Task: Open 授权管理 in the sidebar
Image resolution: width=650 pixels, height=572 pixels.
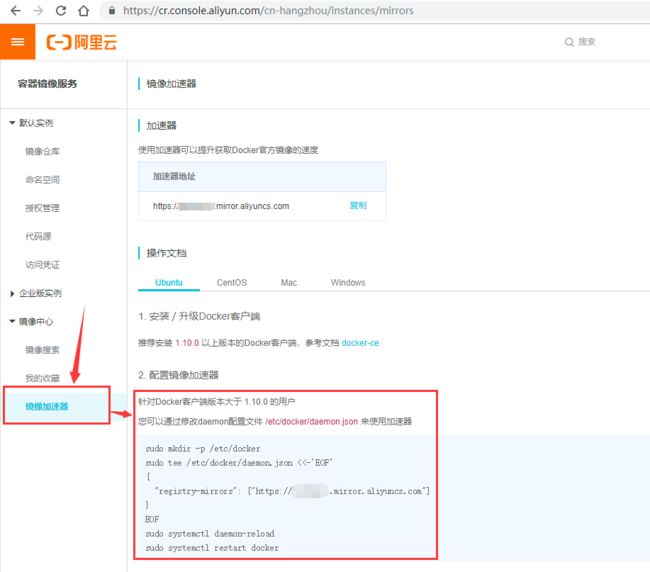Action: (42, 208)
